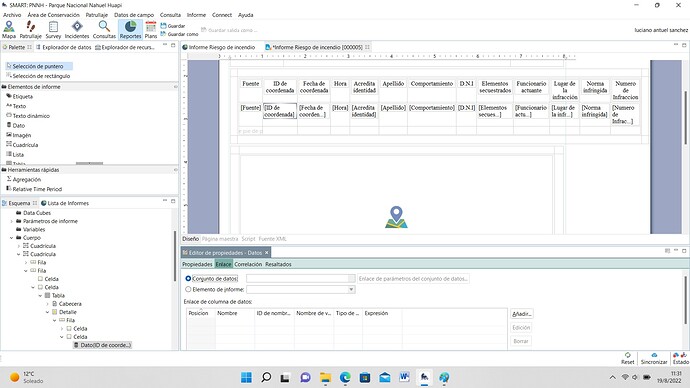Open the Mapa view in toolbar
Screen dimensions: 690x388
pyautogui.click(x=9, y=29)
